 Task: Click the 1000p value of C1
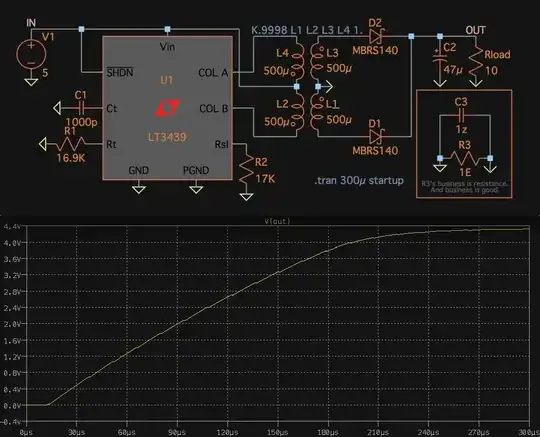tap(82, 122)
